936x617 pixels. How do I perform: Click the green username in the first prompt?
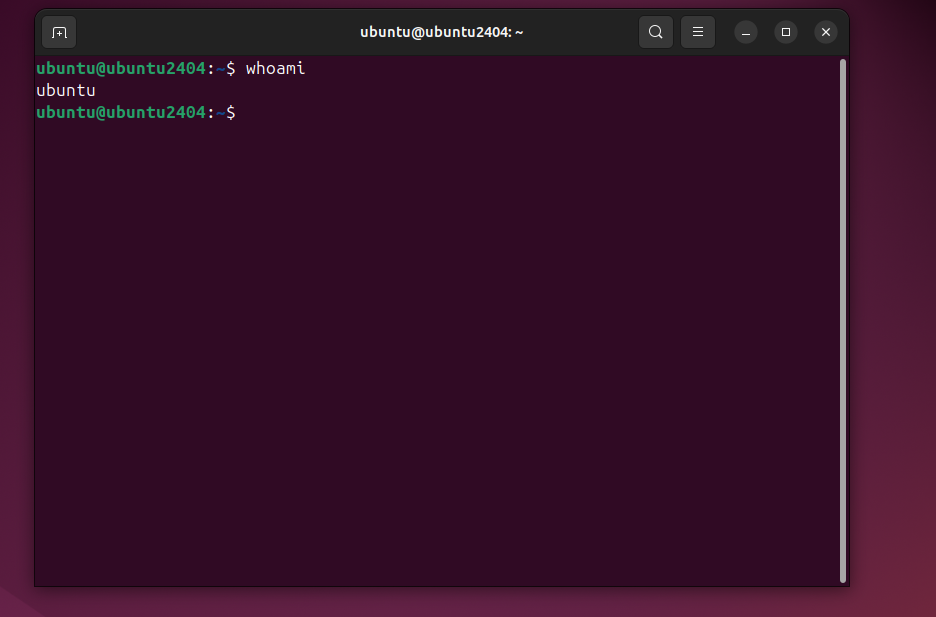tap(120, 69)
